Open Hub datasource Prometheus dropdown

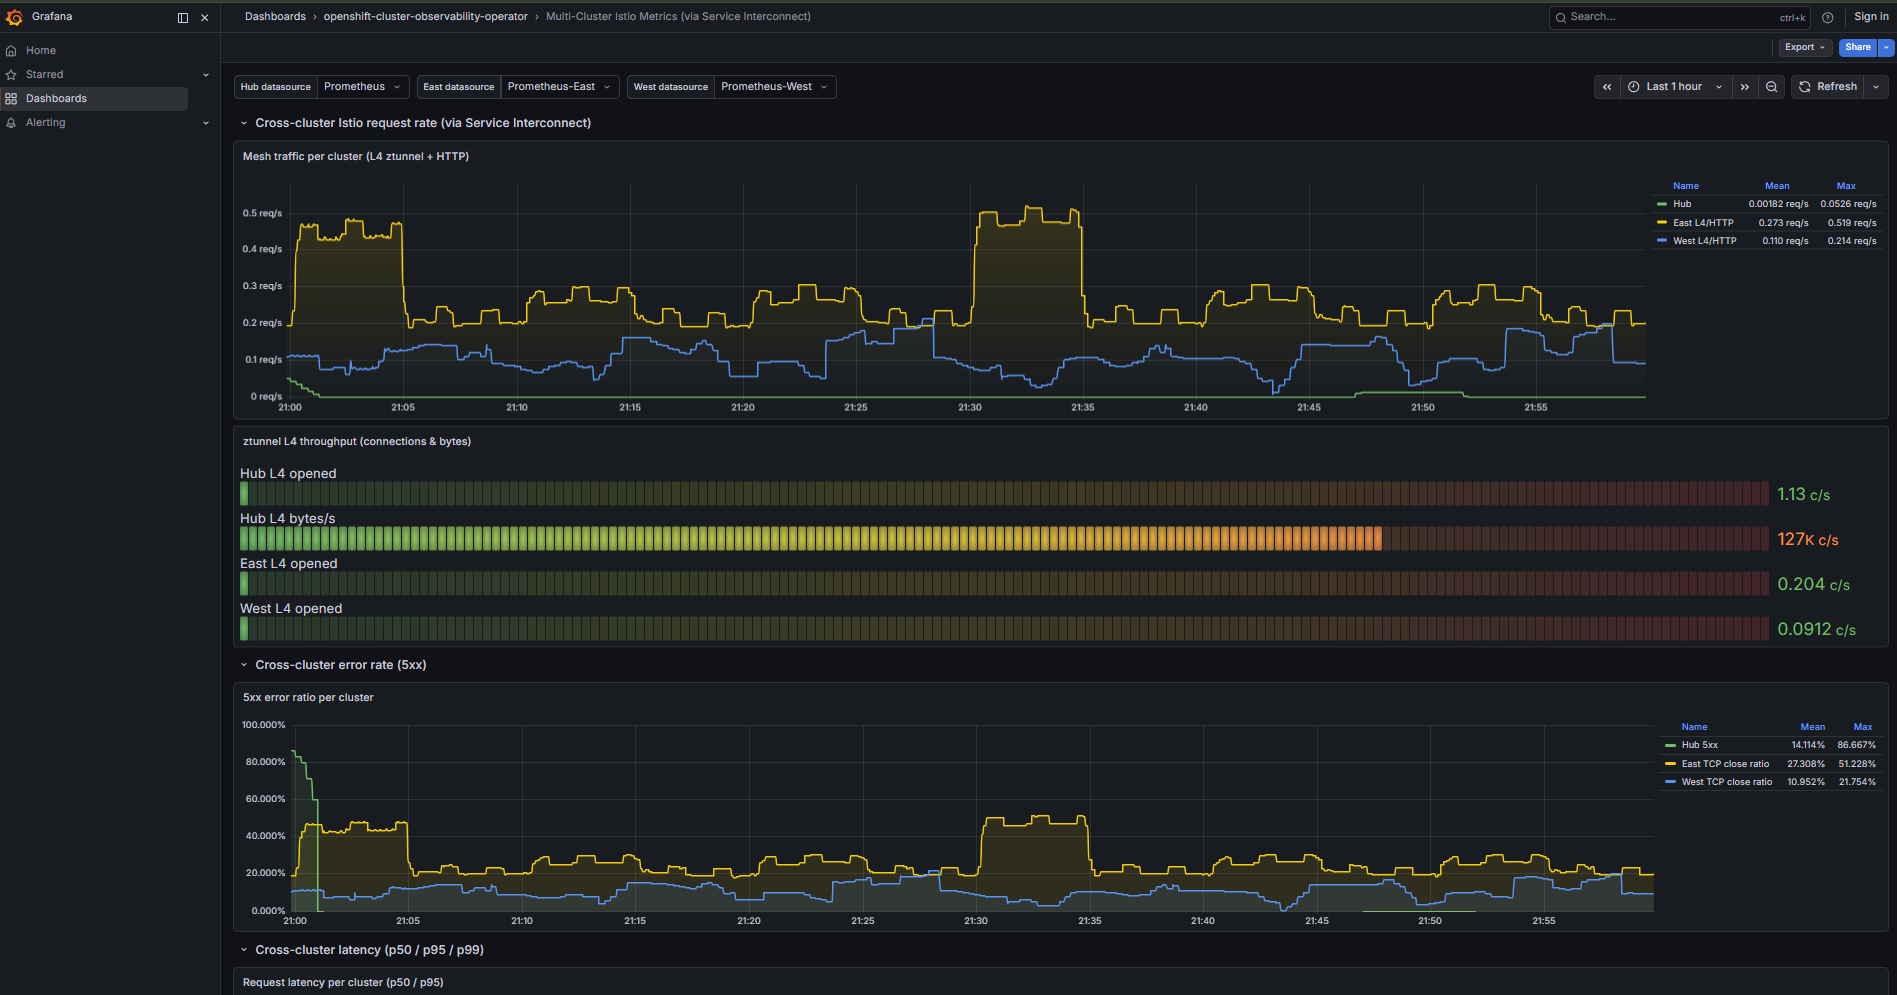click(x=362, y=87)
